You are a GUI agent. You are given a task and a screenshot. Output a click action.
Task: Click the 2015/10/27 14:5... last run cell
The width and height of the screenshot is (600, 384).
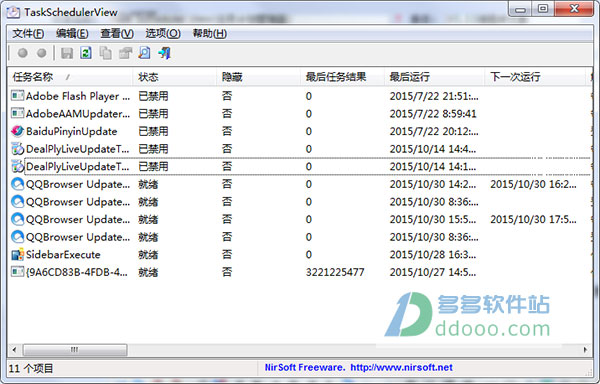(433, 272)
